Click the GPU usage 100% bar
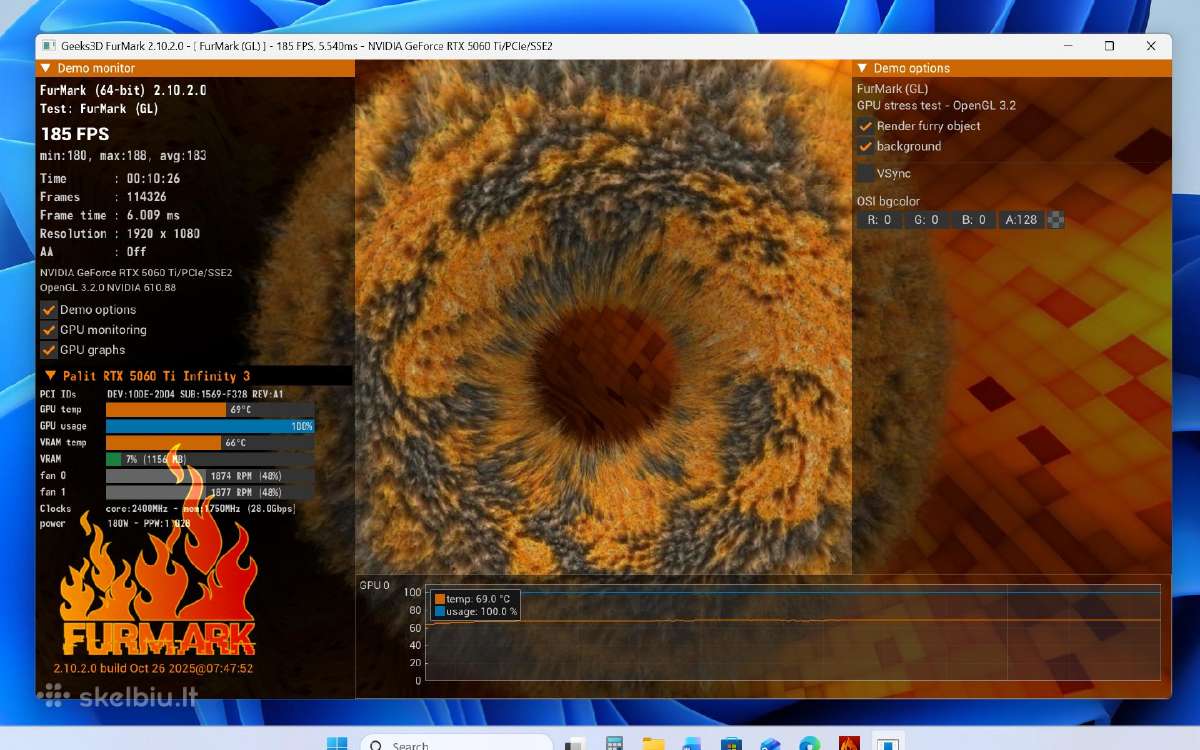The height and width of the screenshot is (750, 1200). [210, 426]
